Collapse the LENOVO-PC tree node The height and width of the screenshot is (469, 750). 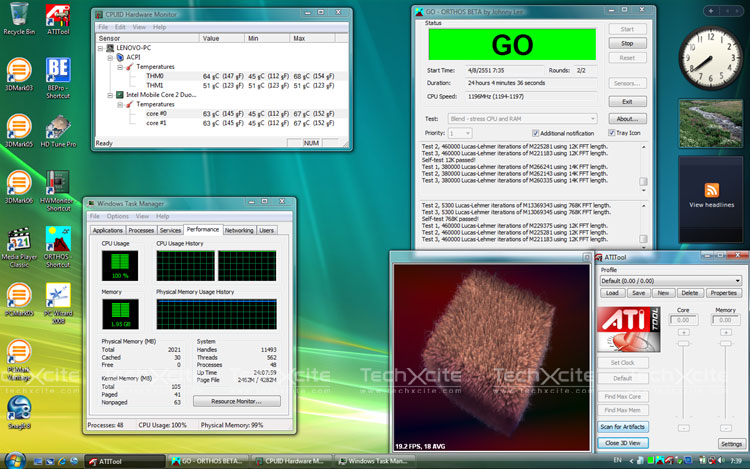[100, 48]
